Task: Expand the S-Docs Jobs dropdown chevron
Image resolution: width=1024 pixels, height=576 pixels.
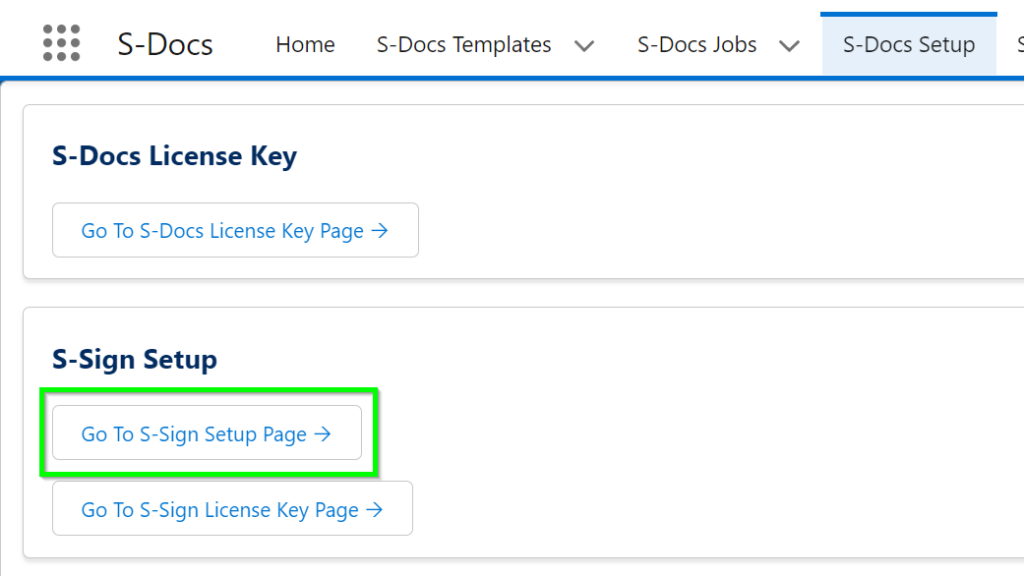Action: pyautogui.click(x=789, y=45)
